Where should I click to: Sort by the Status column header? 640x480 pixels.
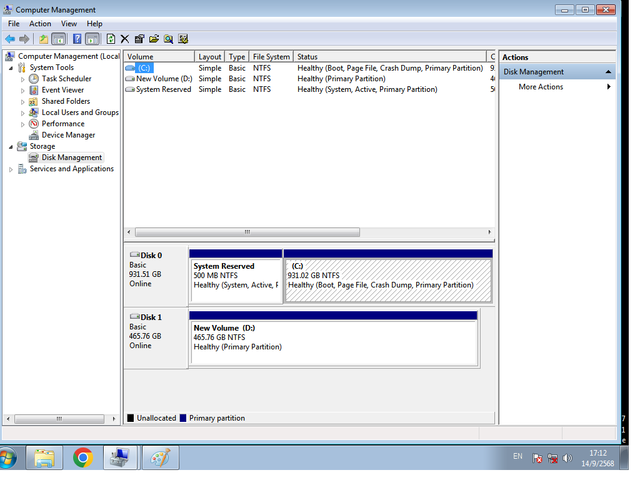click(390, 57)
